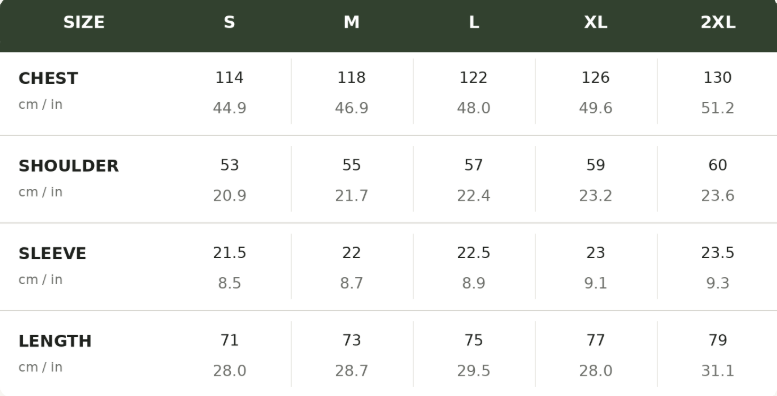Click the SLEEVE row label
Image resolution: width=777 pixels, height=396 pixels.
(52, 253)
